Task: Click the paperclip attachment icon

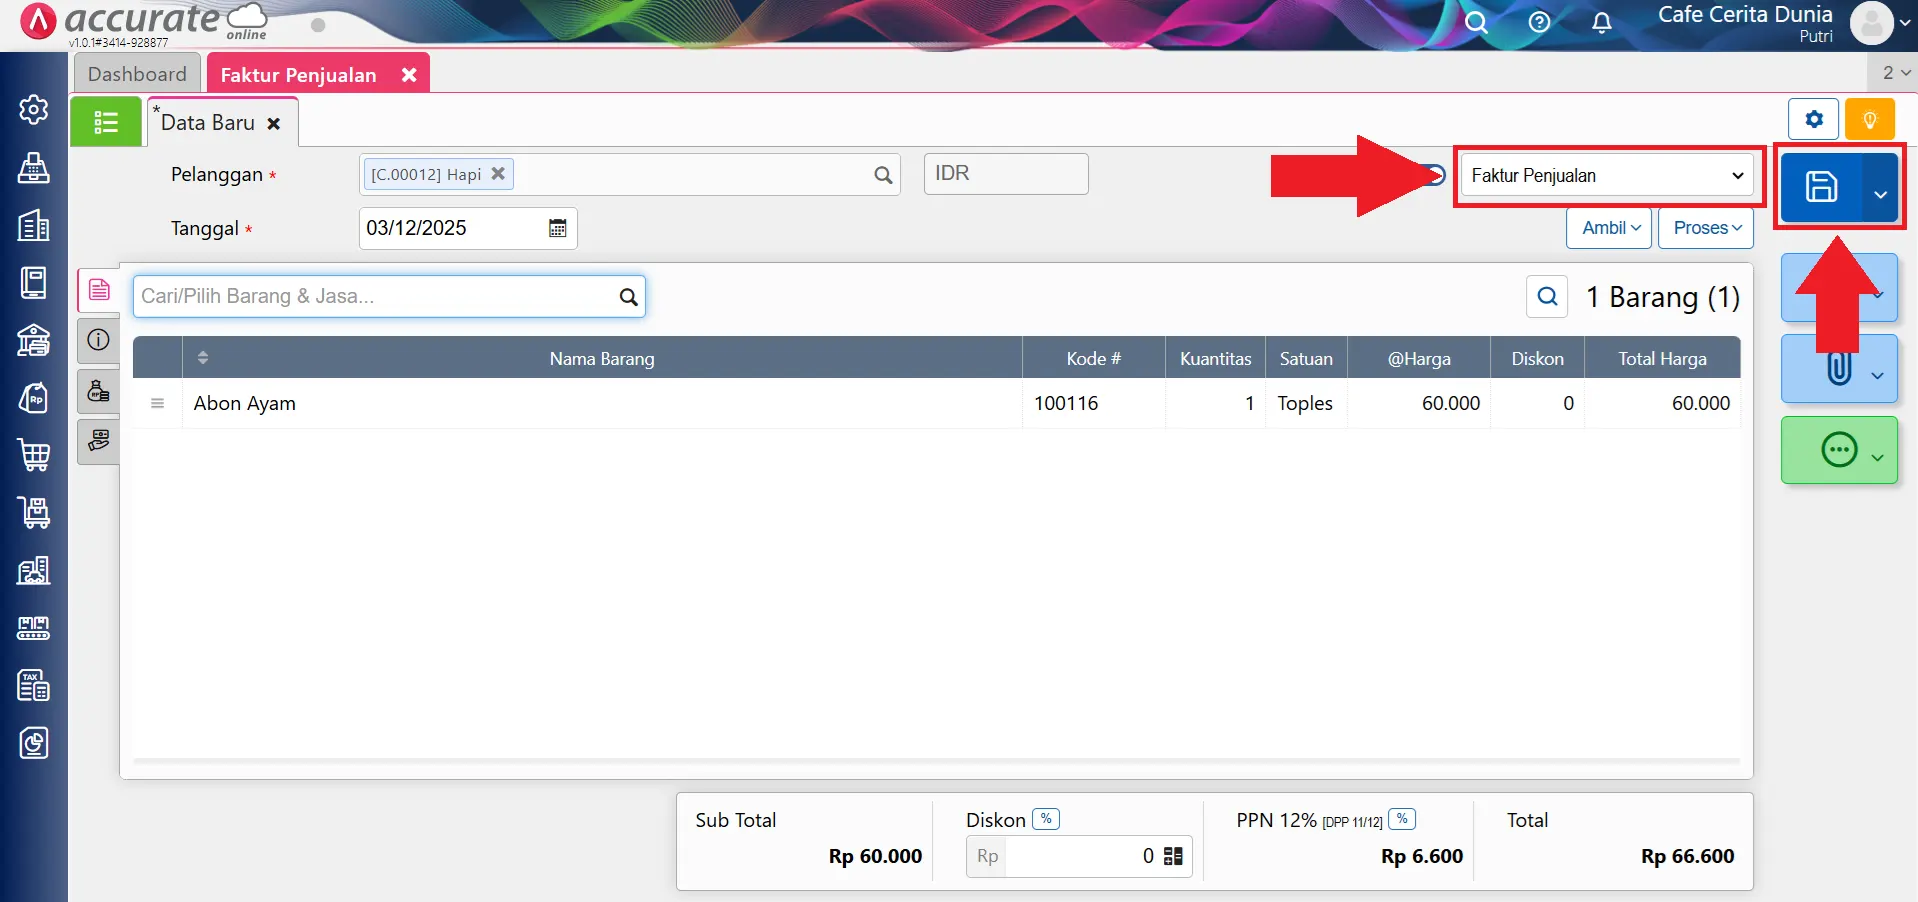Action: click(x=1838, y=369)
